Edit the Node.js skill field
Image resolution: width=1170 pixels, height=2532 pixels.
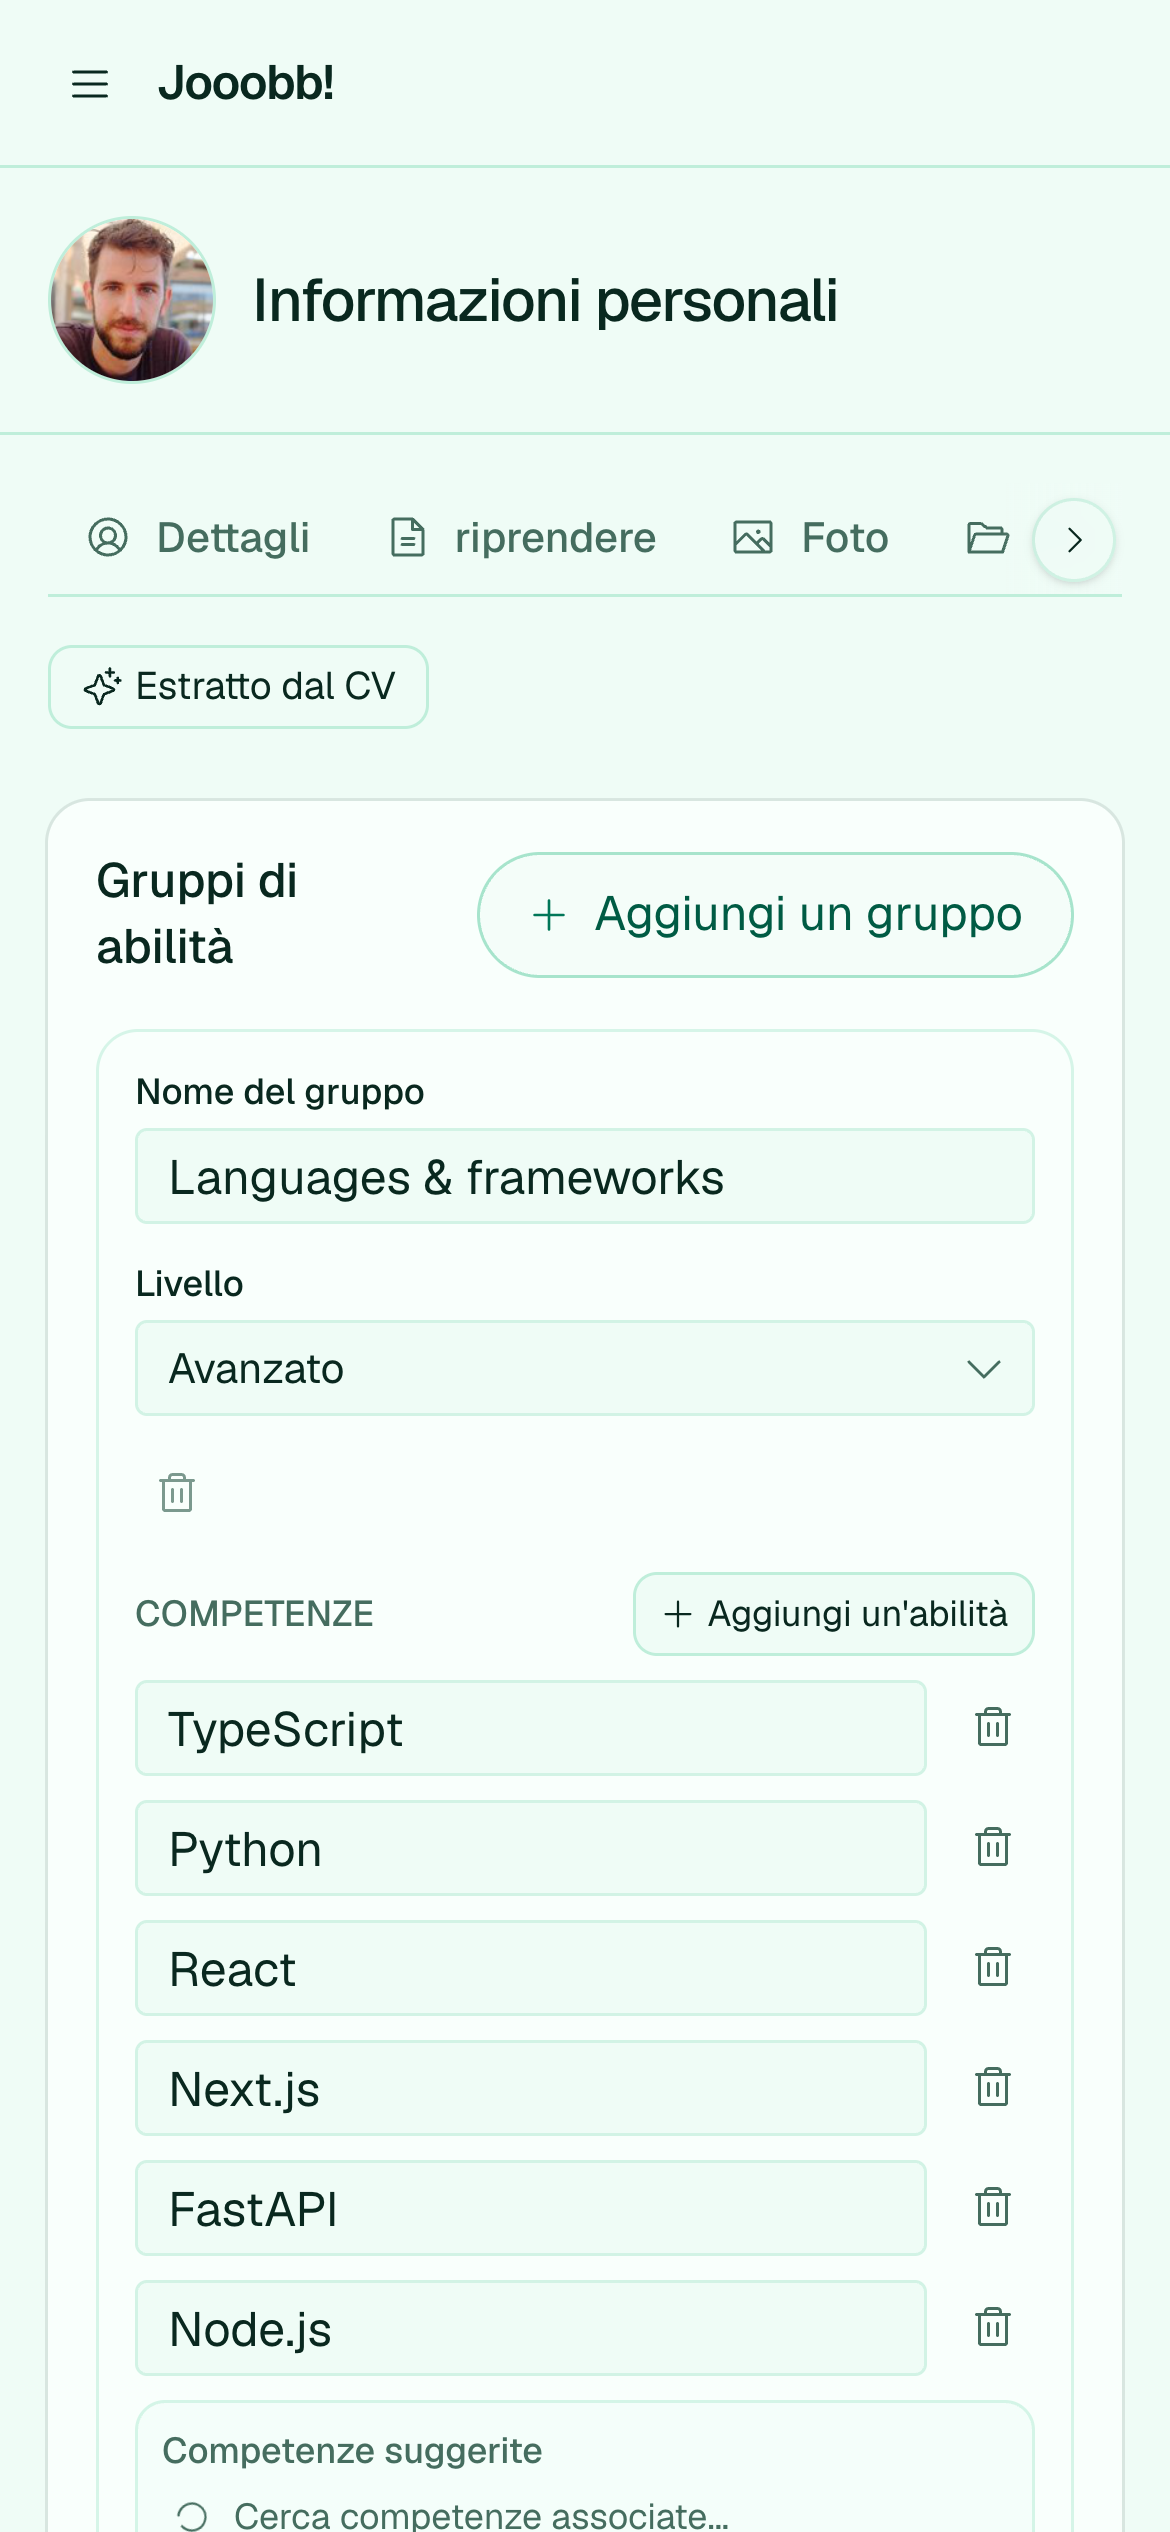tap(531, 2328)
